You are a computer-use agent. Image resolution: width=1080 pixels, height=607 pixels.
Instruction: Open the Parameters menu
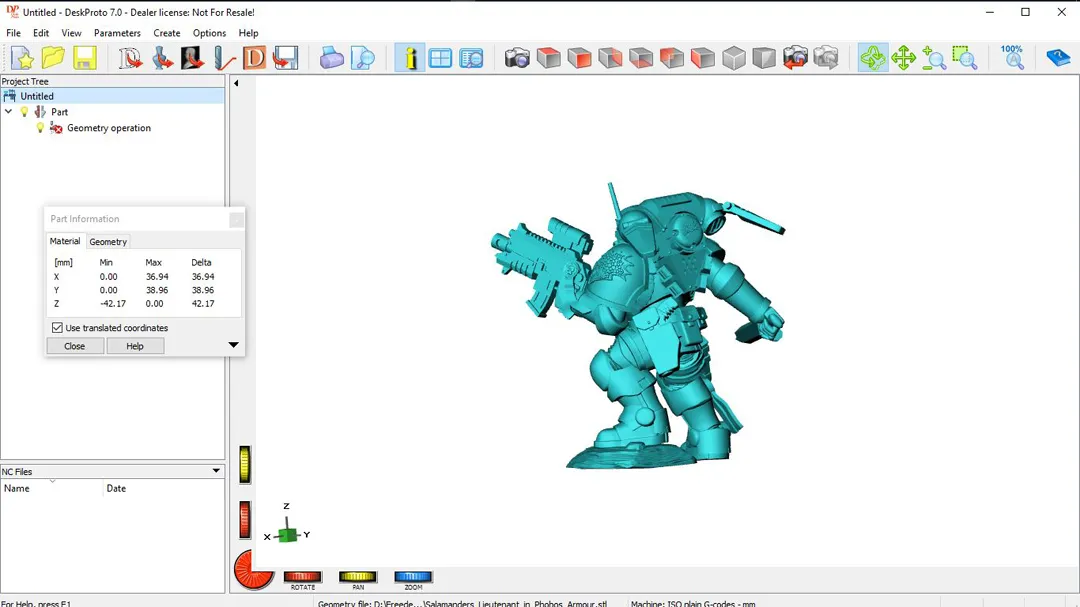(x=117, y=33)
